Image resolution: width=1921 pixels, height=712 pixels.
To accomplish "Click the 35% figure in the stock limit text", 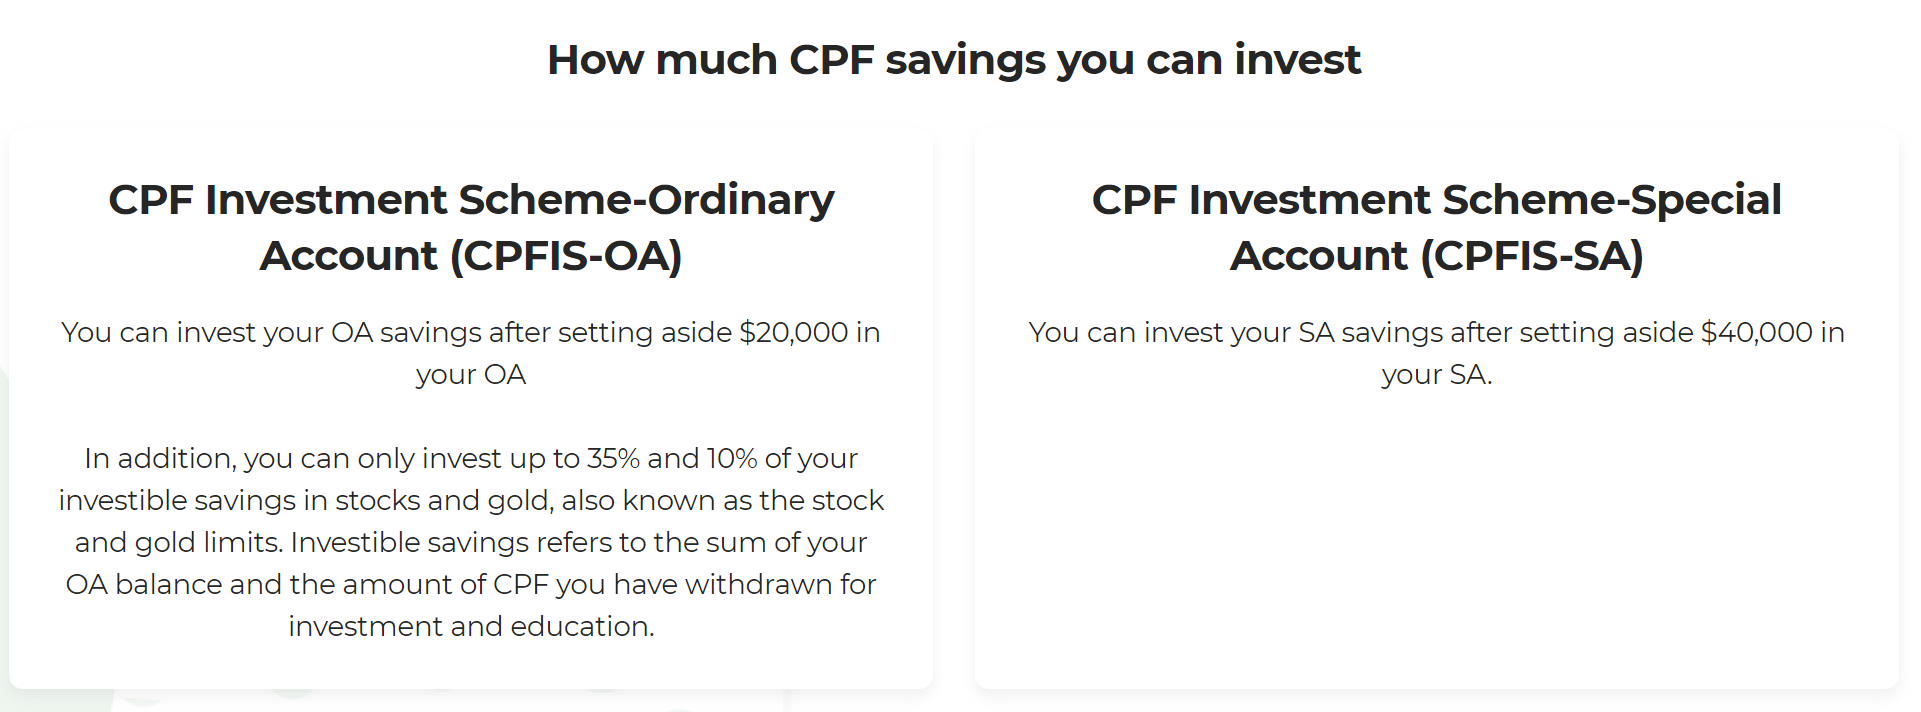I will 613,458.
